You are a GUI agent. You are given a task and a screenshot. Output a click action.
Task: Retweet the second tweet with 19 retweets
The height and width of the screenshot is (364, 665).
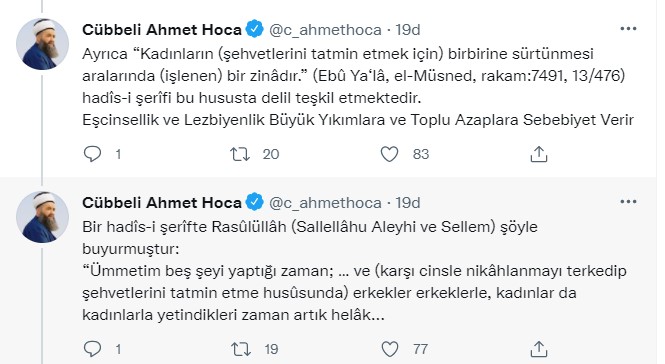240,349
